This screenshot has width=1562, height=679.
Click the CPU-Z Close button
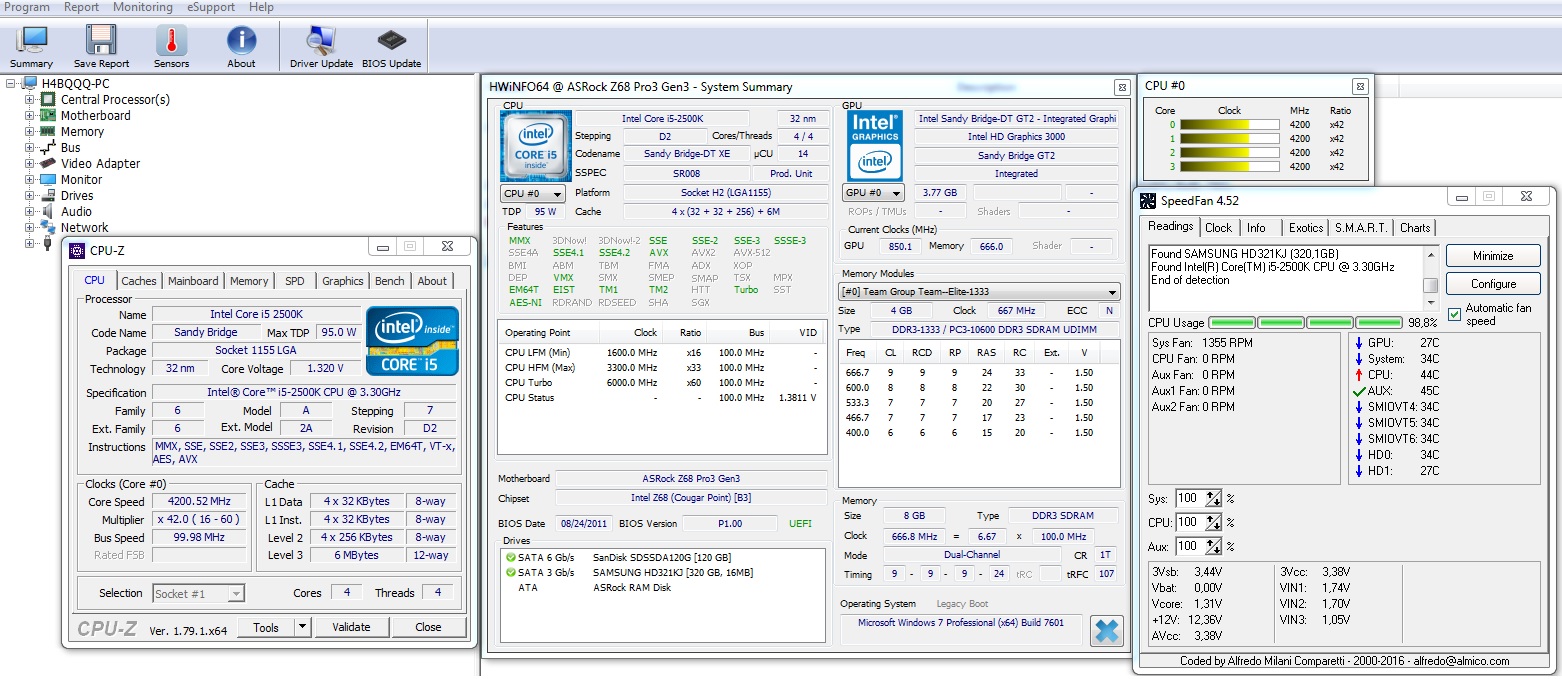coord(428,627)
